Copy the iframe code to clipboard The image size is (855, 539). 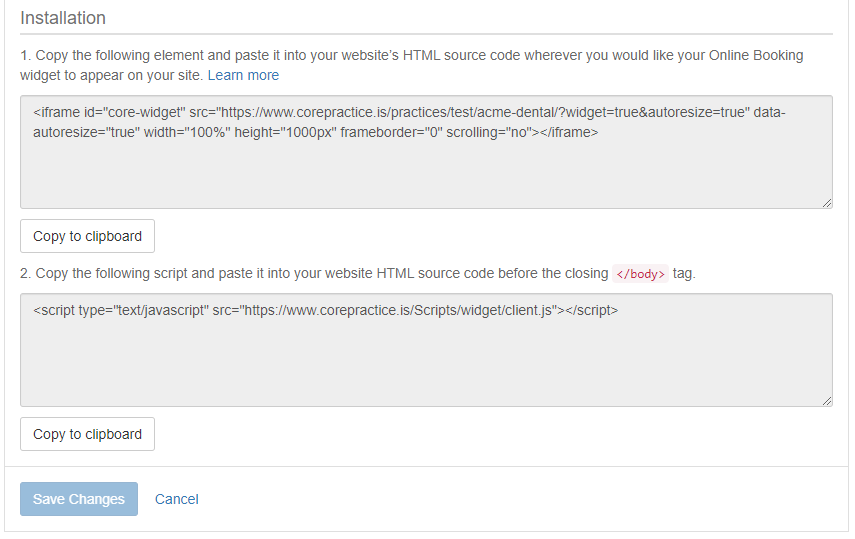point(87,236)
